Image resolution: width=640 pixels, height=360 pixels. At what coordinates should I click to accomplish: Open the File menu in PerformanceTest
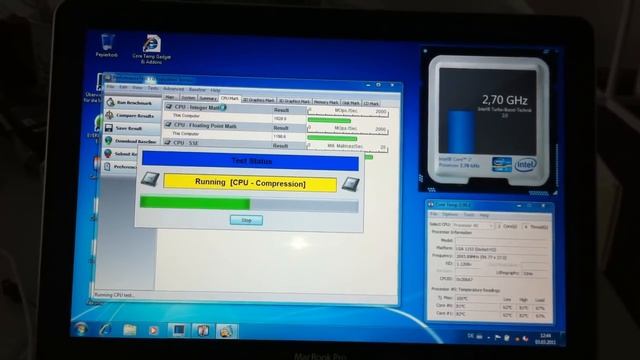click(111, 87)
